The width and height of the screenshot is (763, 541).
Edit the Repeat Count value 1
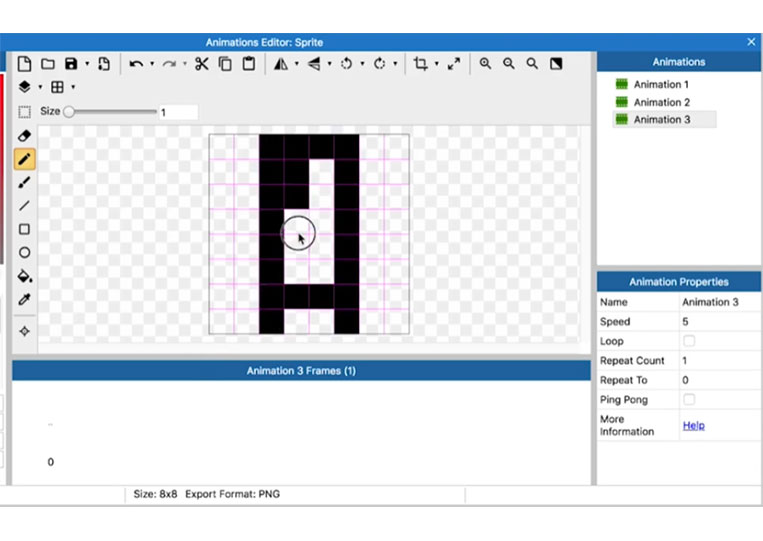719,361
